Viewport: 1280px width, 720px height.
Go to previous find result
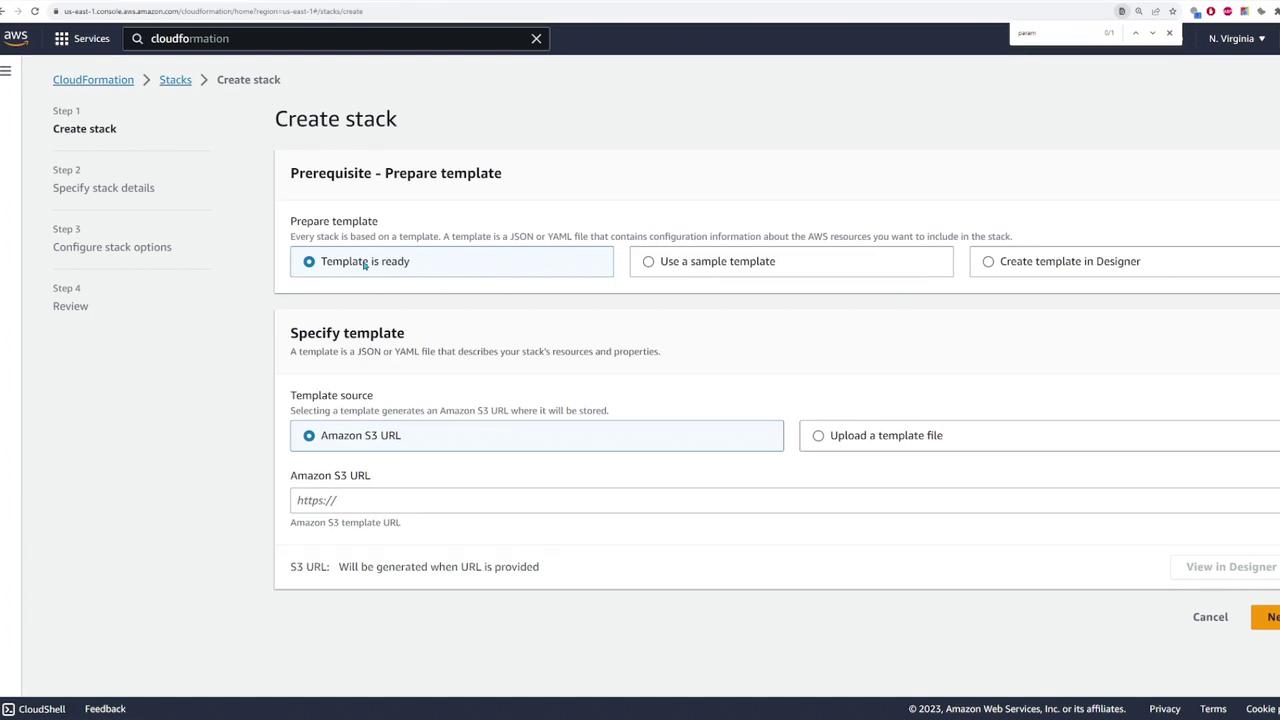coord(1135,33)
